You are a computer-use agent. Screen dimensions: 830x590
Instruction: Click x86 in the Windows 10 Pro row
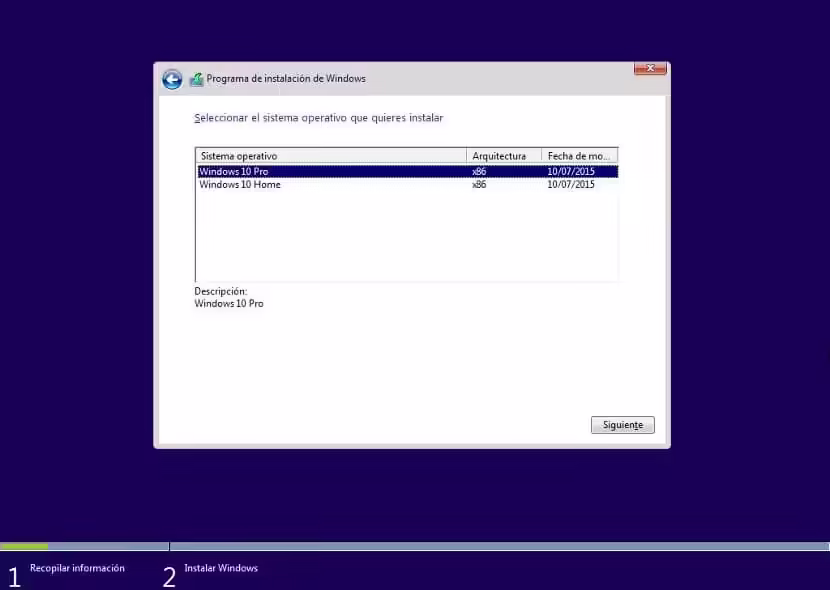[479, 171]
